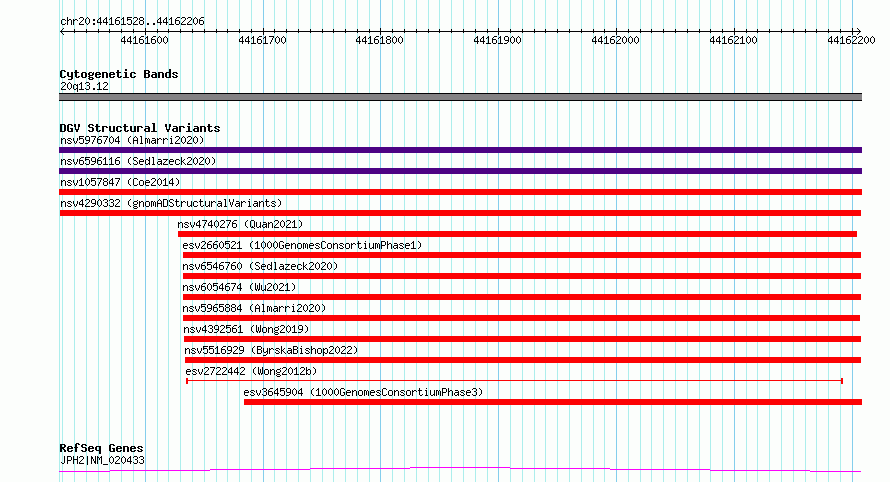Image resolution: width=890 pixels, height=482 pixels.
Task: Select the RefSeq Genes track title
Action: tap(101, 448)
